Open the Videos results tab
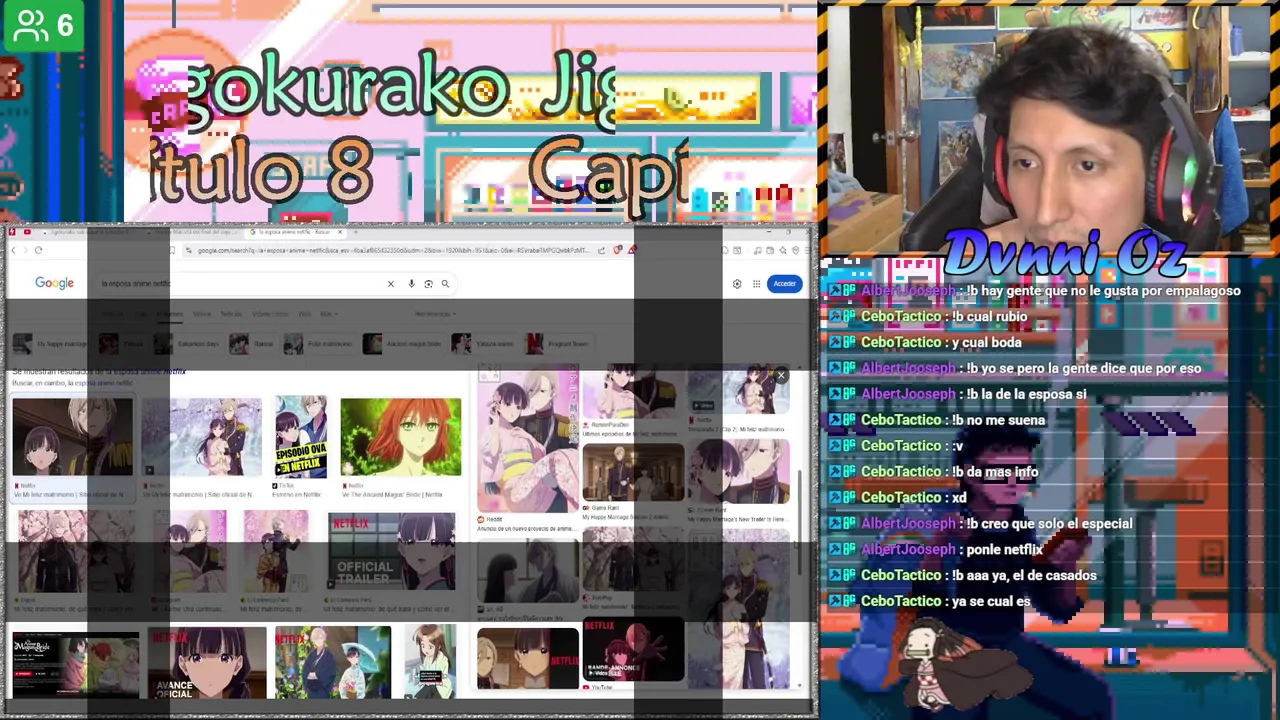Viewport: 1280px width, 720px height. tap(202, 314)
